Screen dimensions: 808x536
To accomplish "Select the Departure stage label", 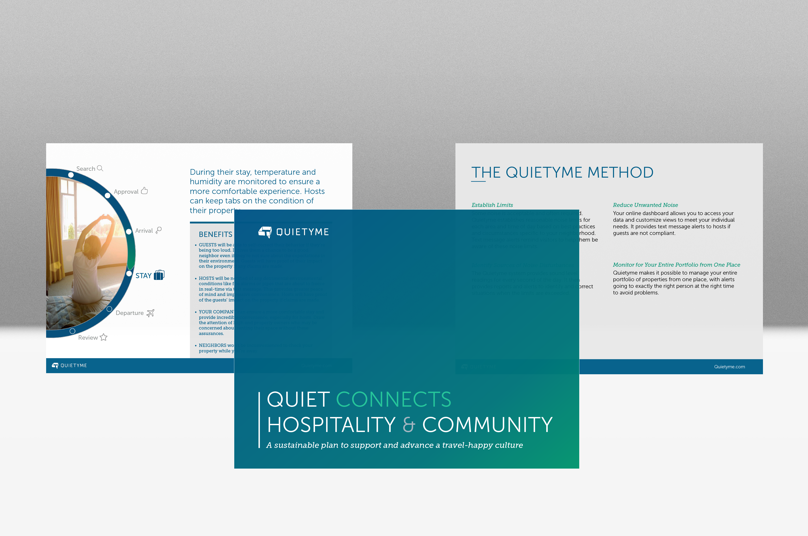I will pyautogui.click(x=129, y=313).
